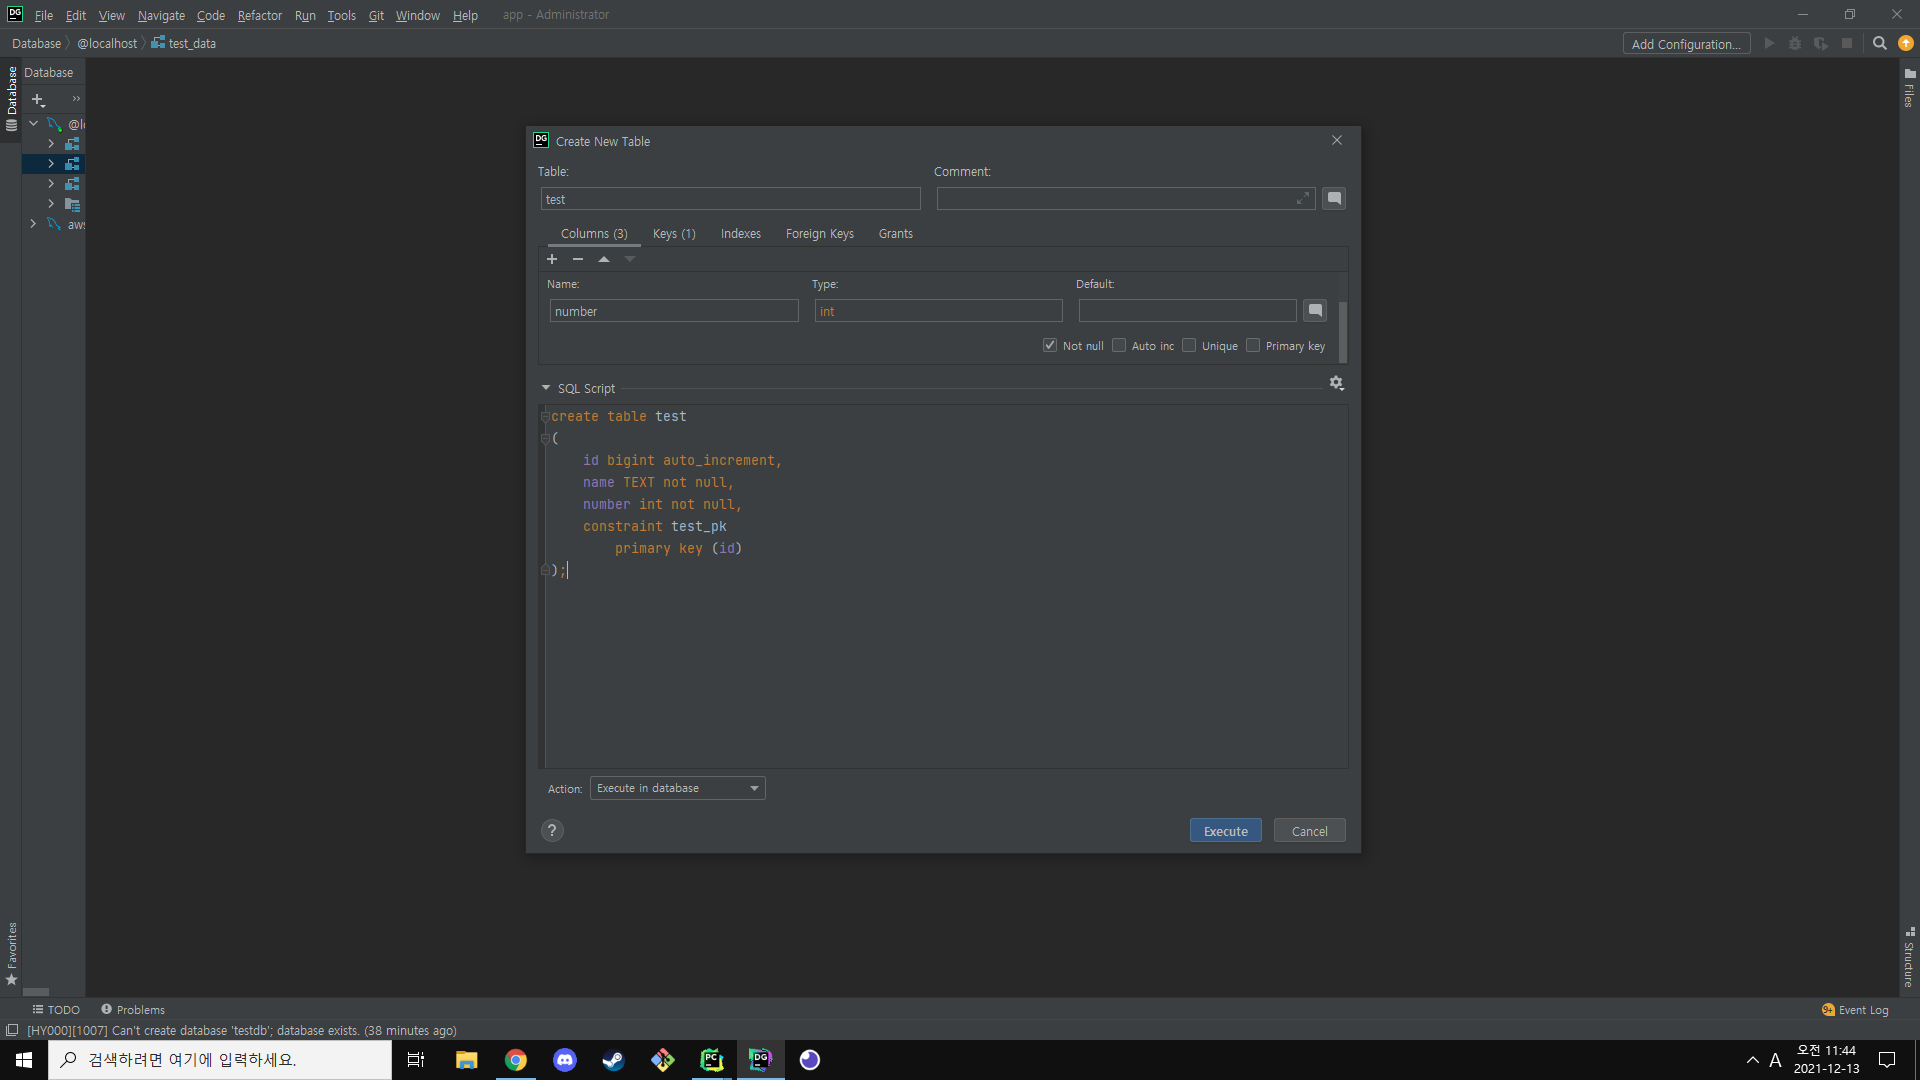1920x1080 pixels.
Task: Check the Primary key checkbox
Action: pos(1253,345)
